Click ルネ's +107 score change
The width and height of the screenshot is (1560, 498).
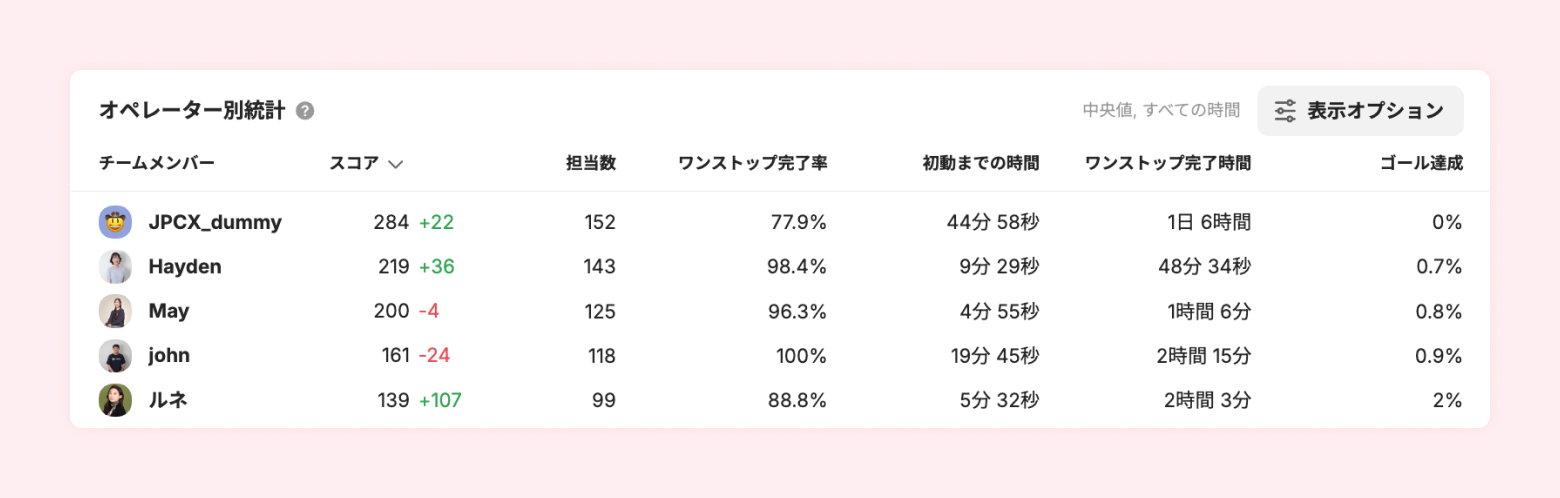(440, 400)
